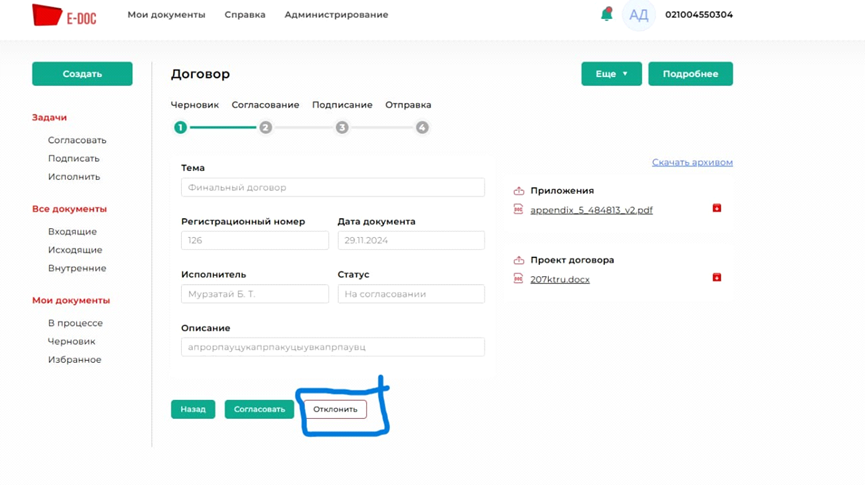The width and height of the screenshot is (865, 485).
Task: Click the E-DOC logo
Action: 64,15
